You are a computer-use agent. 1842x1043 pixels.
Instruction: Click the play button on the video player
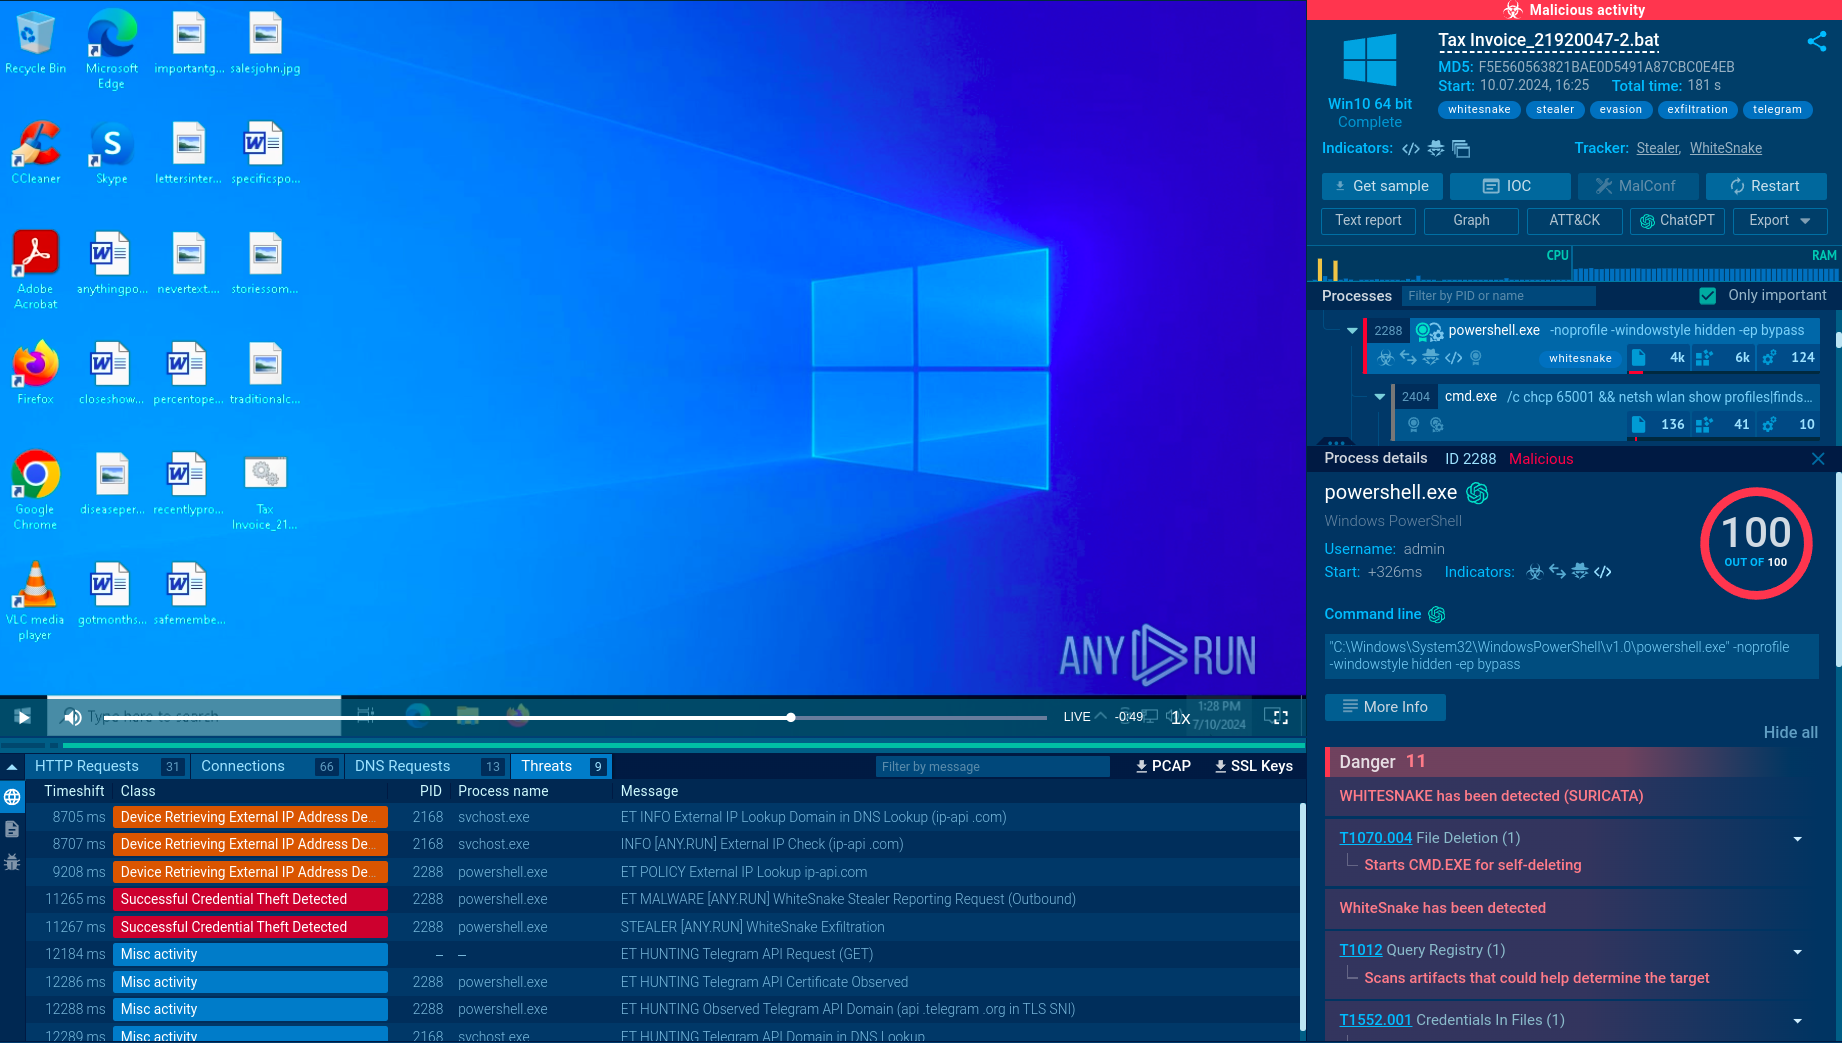[x=23, y=716]
